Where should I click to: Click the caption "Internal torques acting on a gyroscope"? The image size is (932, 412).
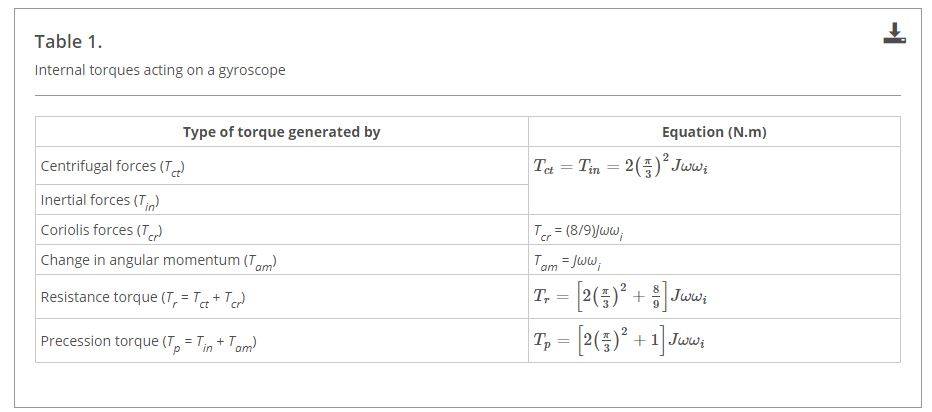pyautogui.click(x=159, y=70)
